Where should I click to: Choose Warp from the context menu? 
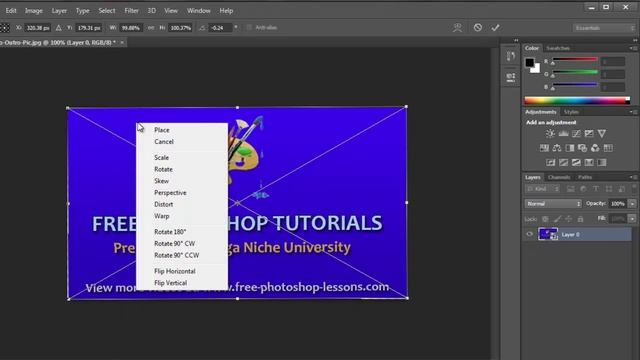[x=162, y=216]
